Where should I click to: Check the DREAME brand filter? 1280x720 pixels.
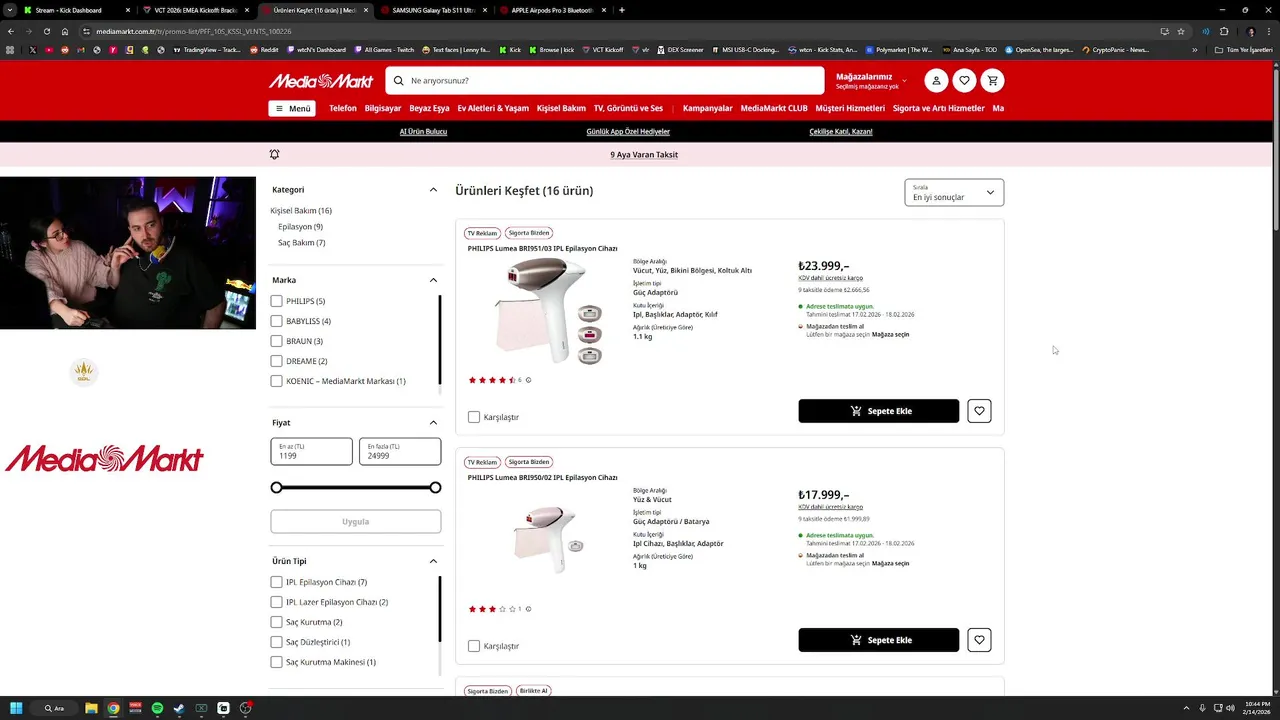coord(276,361)
